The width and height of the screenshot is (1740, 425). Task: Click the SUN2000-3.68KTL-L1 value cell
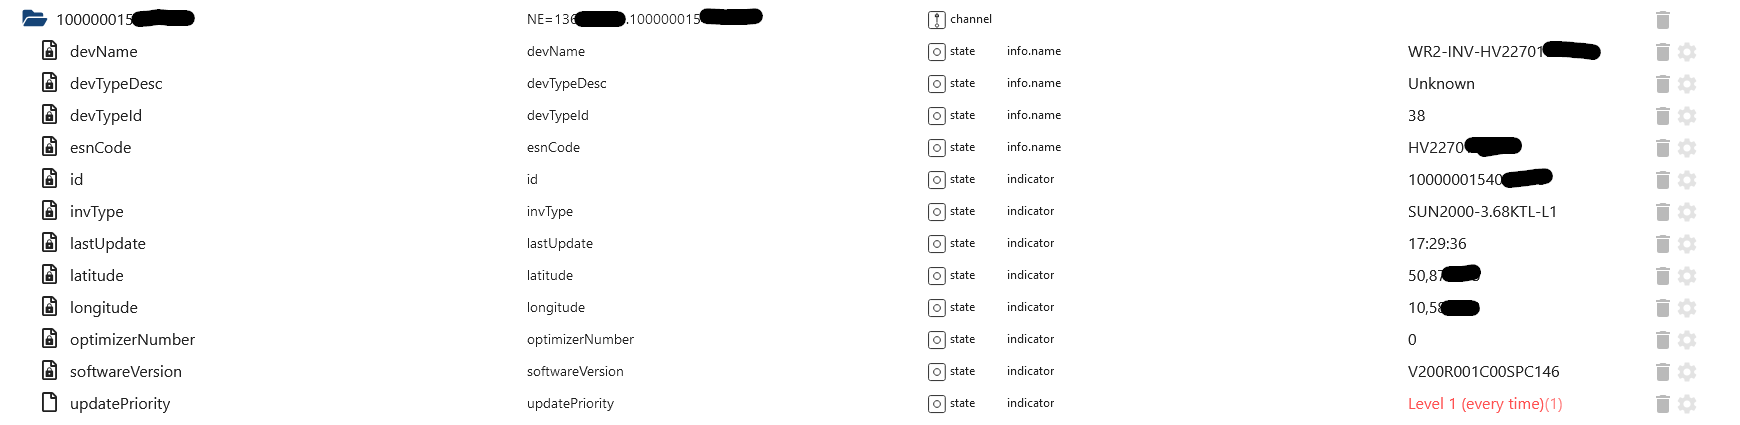click(x=1482, y=212)
